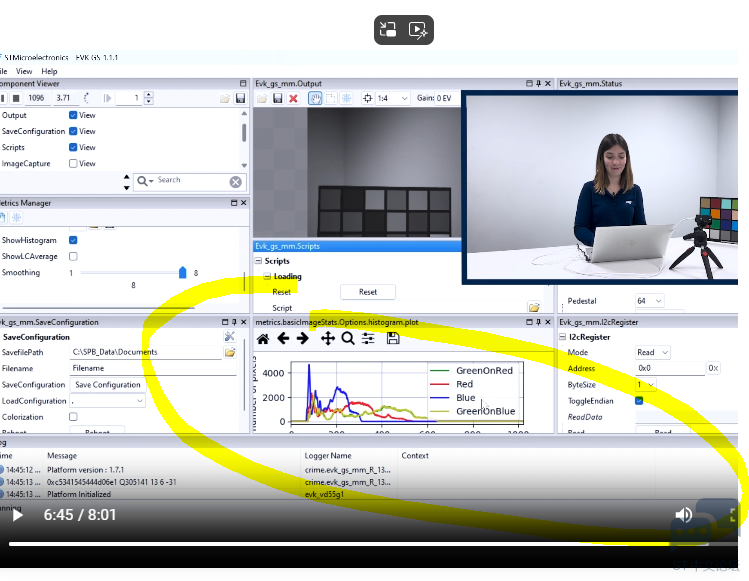Click the Reset button in Scripts panel
Viewport: 749px width, 581px height.
368,292
